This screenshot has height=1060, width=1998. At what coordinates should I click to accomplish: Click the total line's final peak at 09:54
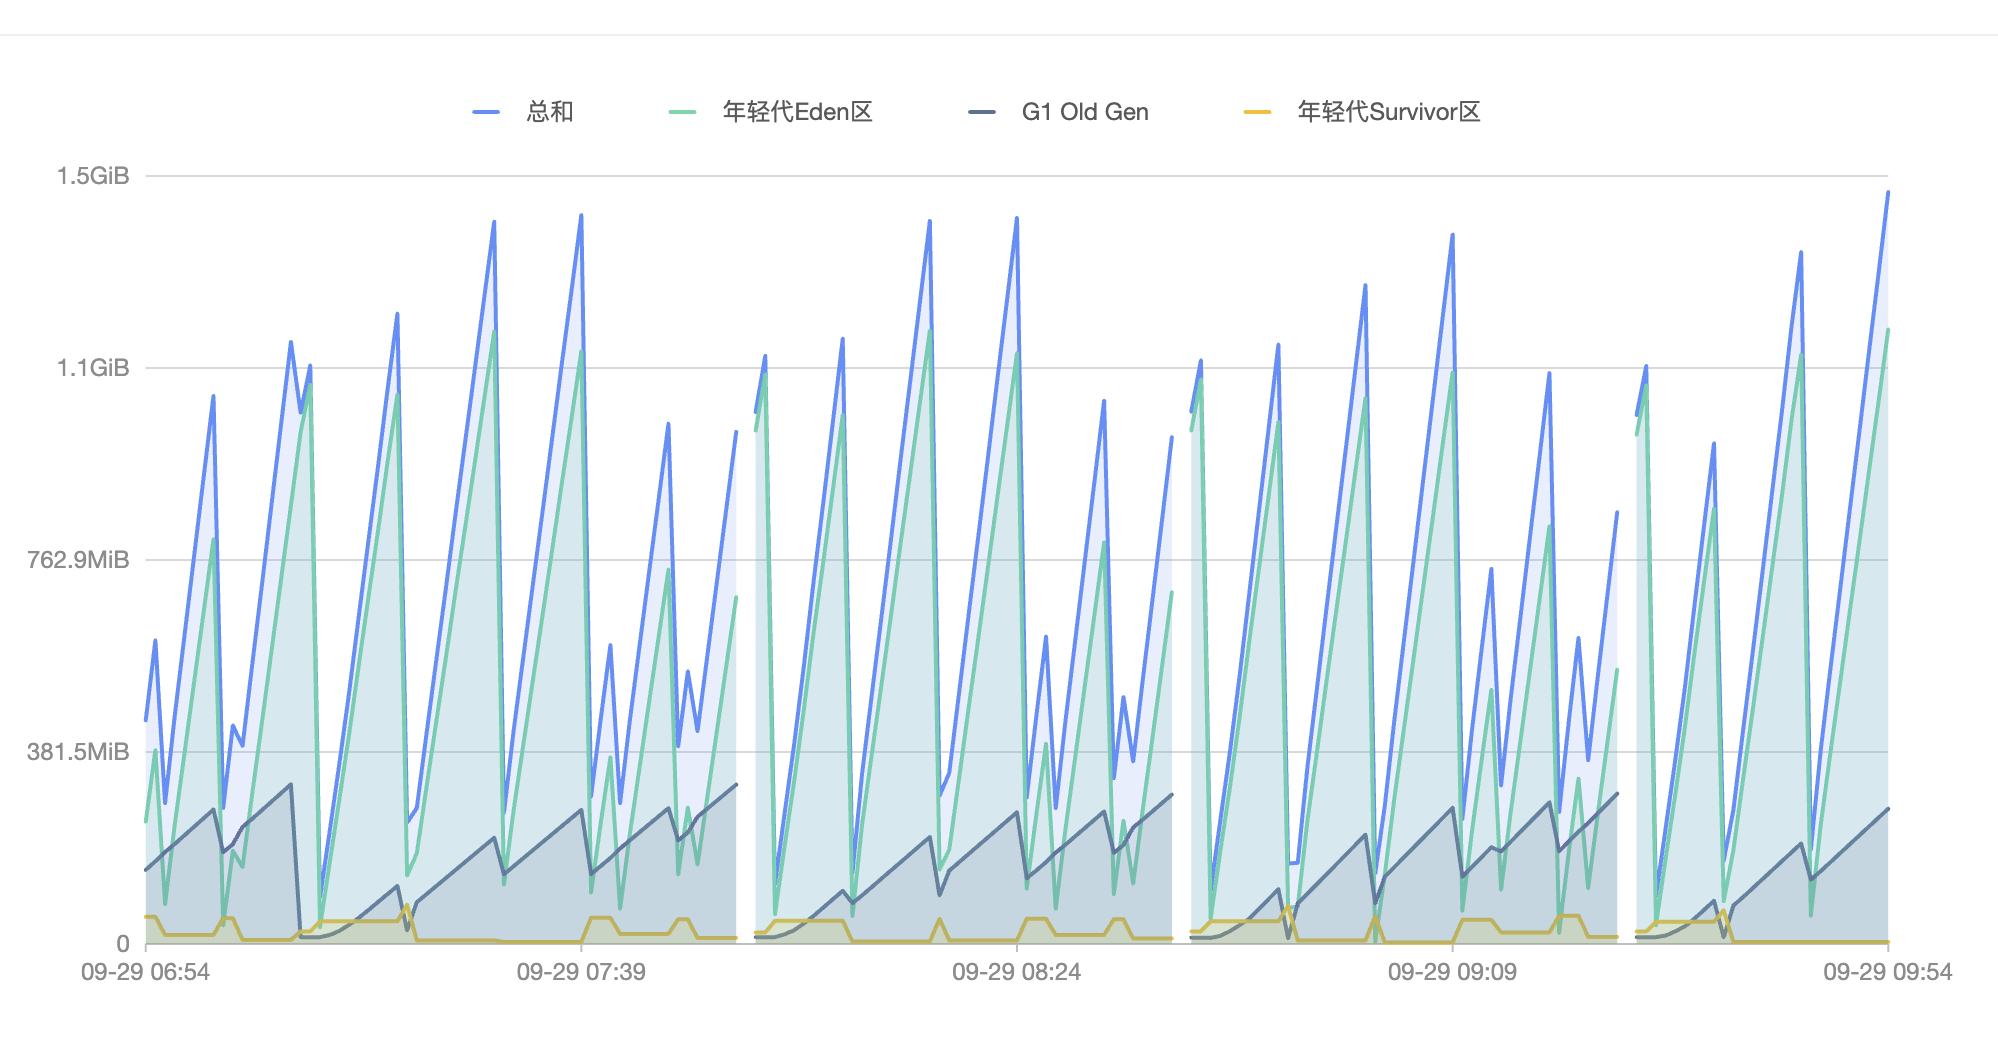pos(1887,192)
